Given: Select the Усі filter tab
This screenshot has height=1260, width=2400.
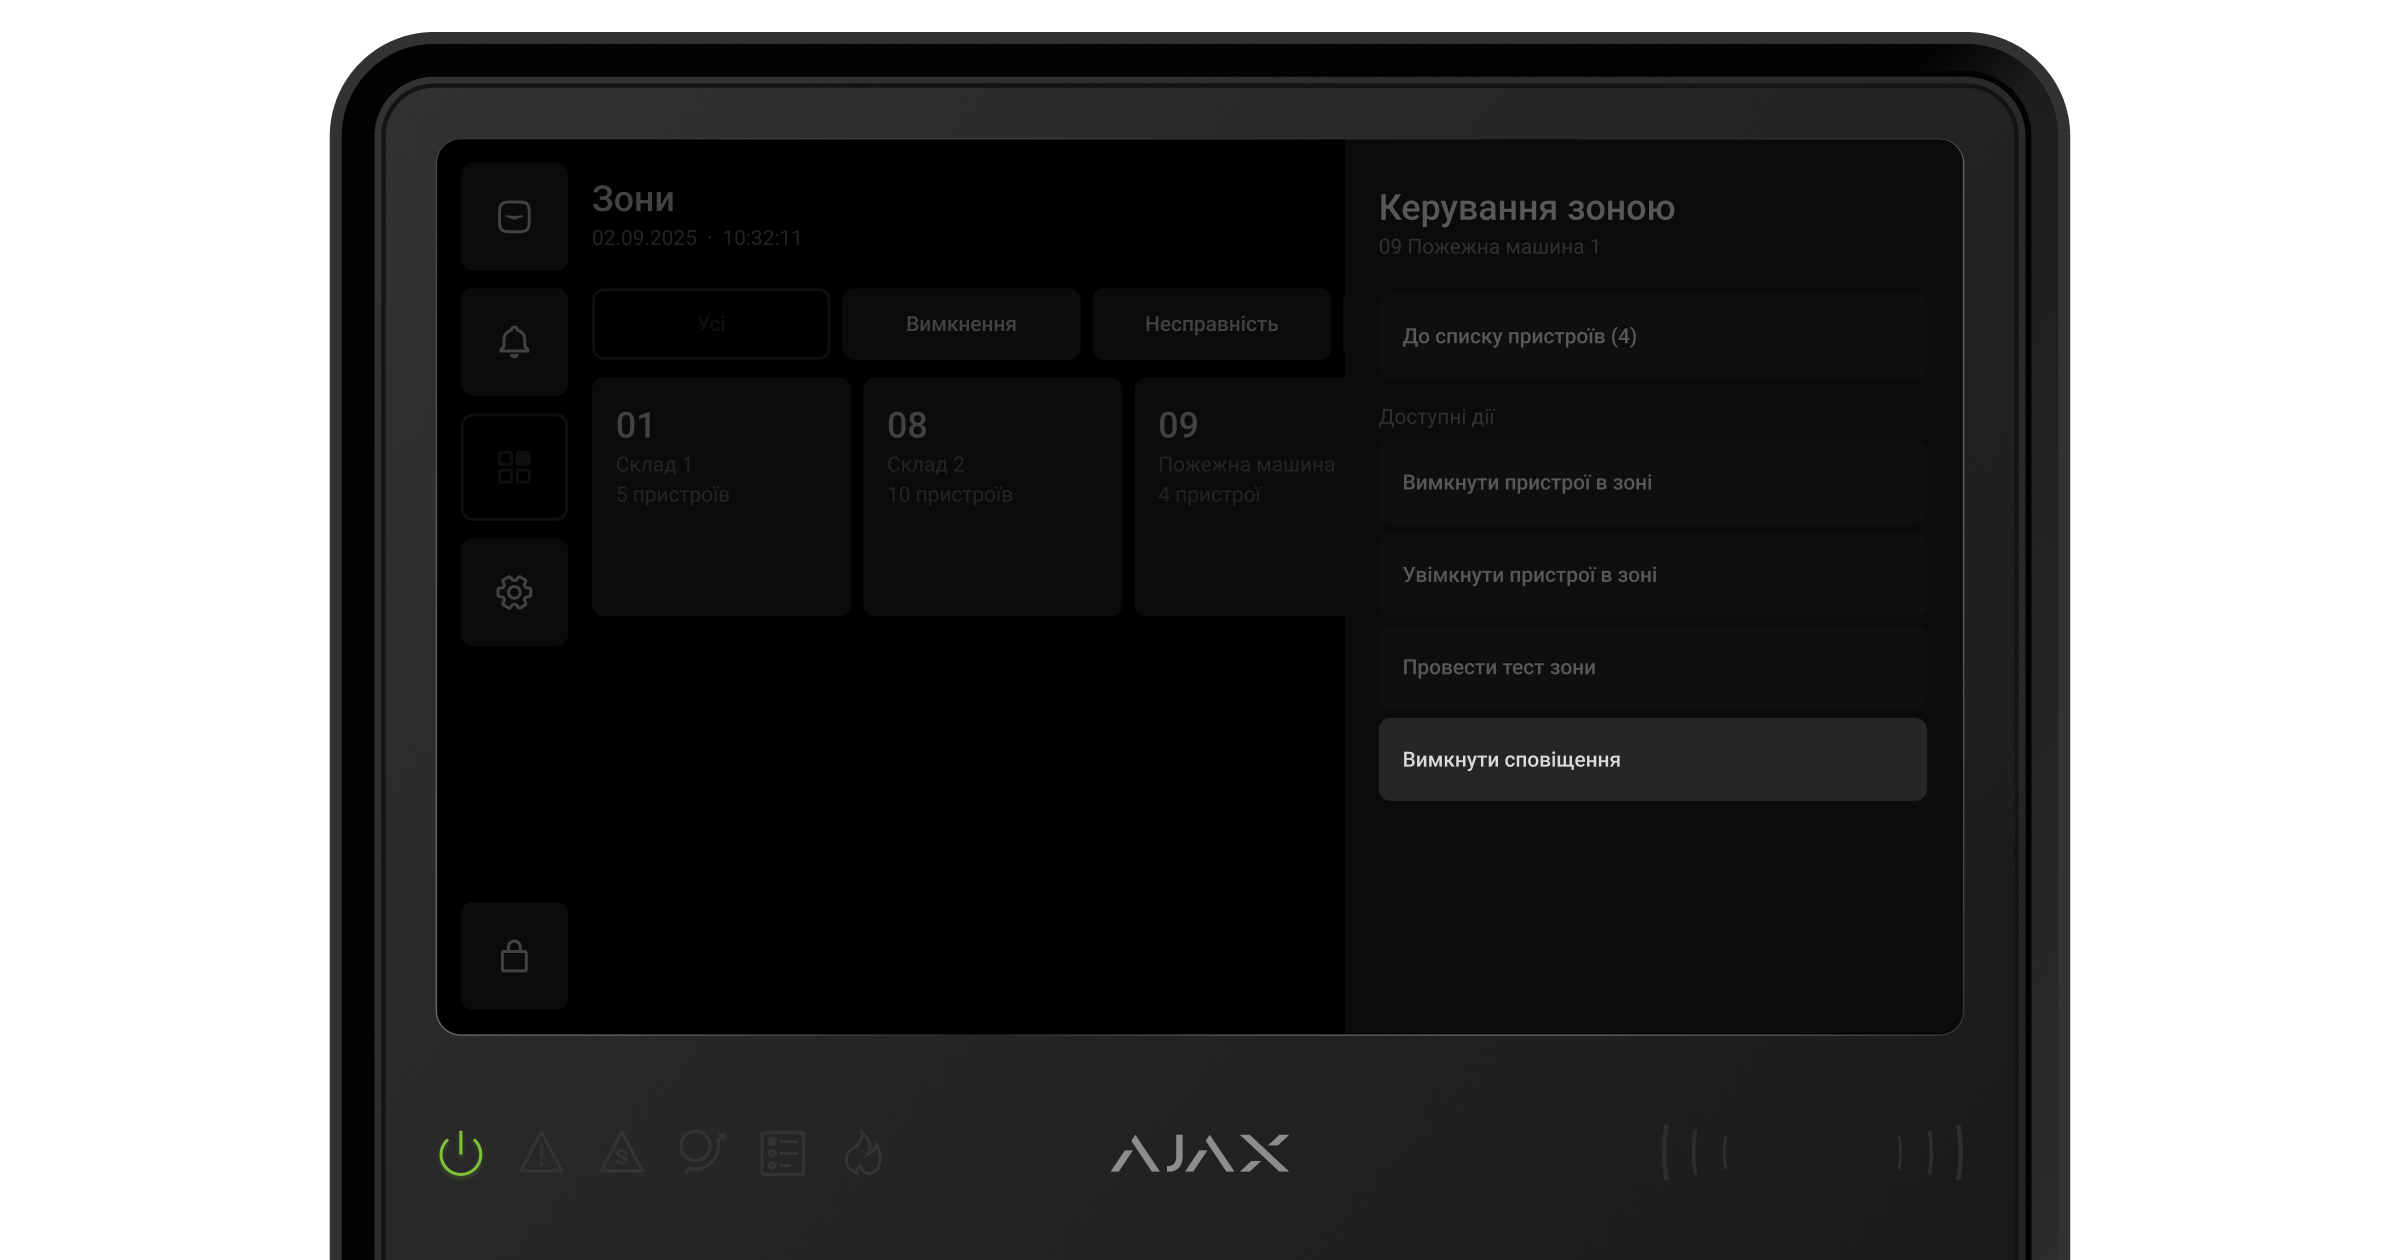Looking at the screenshot, I should coord(711,324).
